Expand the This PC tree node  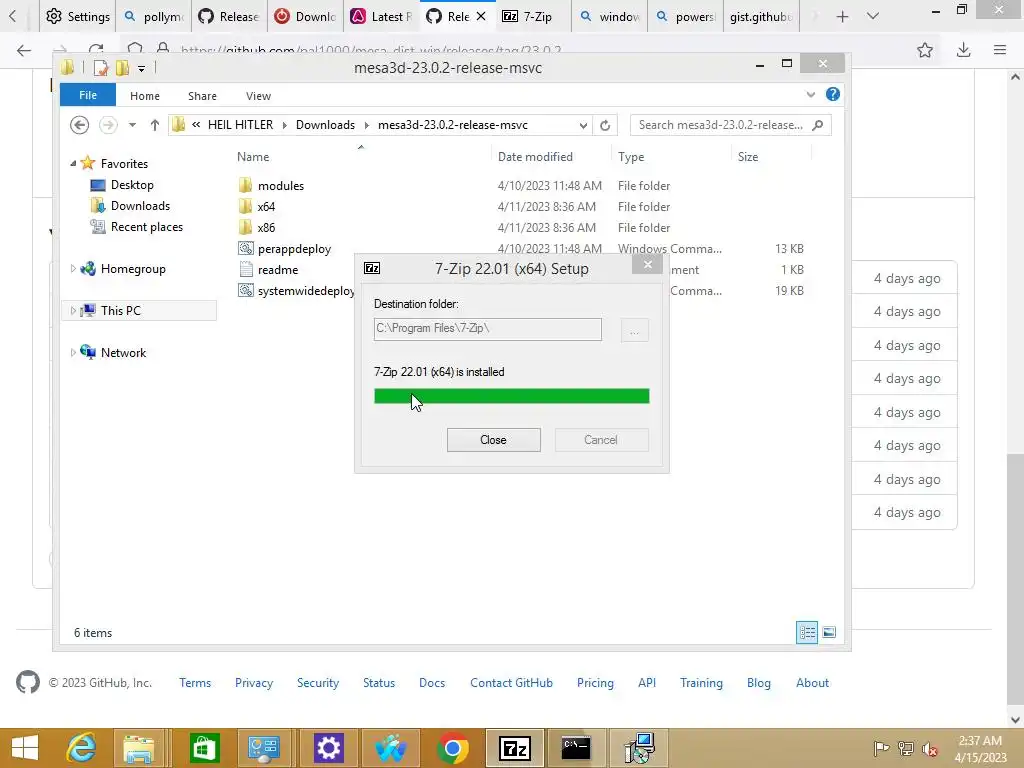(73, 311)
